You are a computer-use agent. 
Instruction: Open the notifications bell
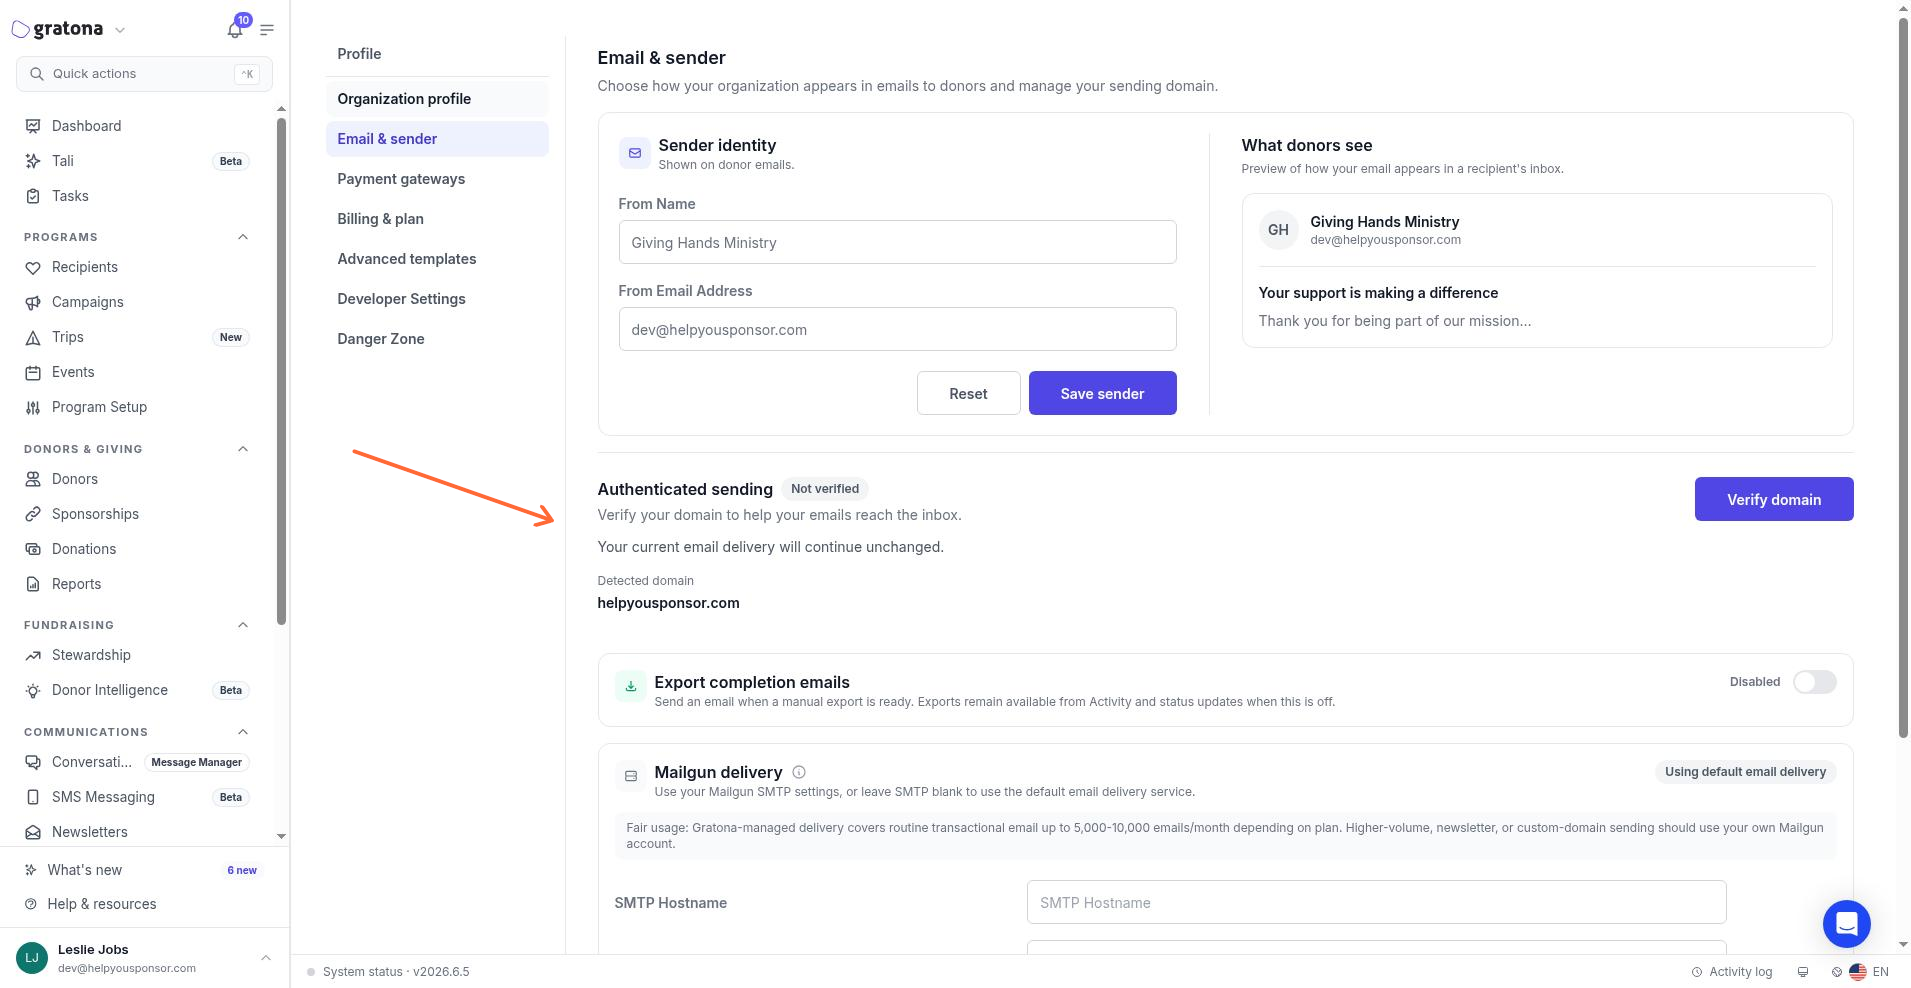point(235,30)
